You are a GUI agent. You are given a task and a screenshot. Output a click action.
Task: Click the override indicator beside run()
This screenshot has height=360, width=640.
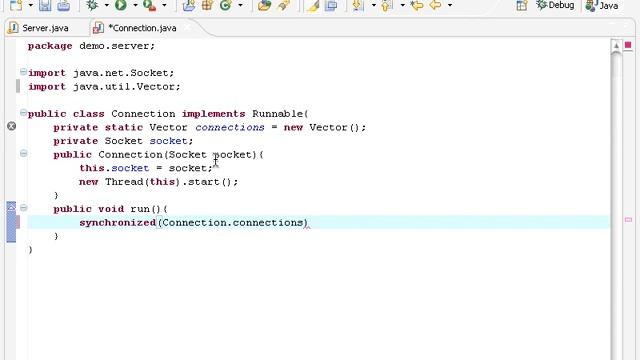[x=11, y=207]
